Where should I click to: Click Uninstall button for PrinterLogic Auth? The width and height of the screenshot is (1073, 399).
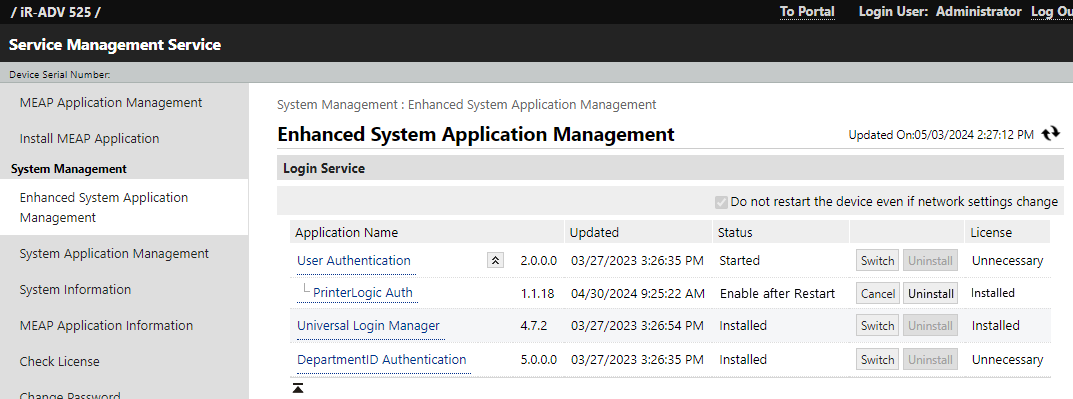tap(931, 293)
